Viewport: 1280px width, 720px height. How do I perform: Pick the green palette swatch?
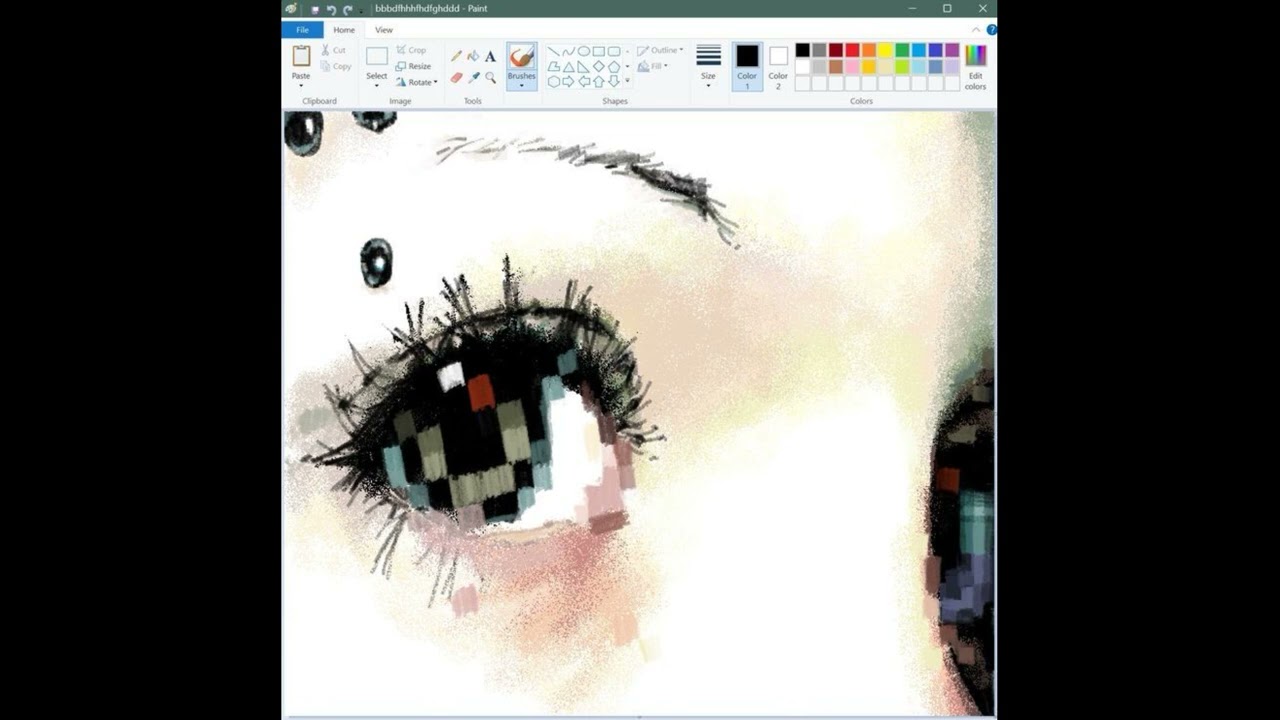(x=902, y=50)
